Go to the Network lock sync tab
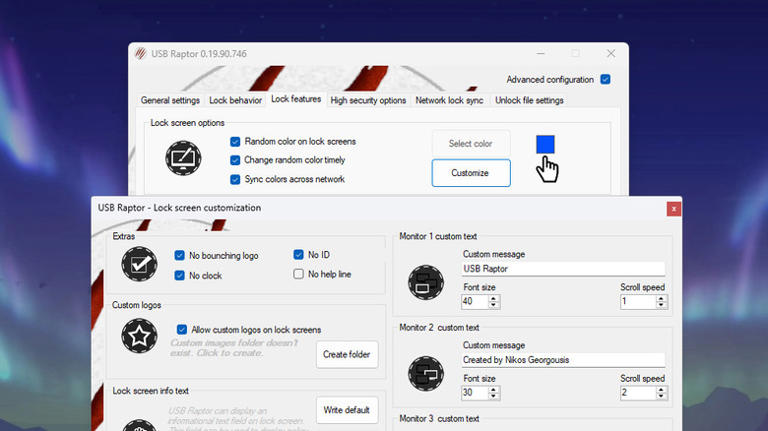This screenshot has height=431, width=768. 449,100
